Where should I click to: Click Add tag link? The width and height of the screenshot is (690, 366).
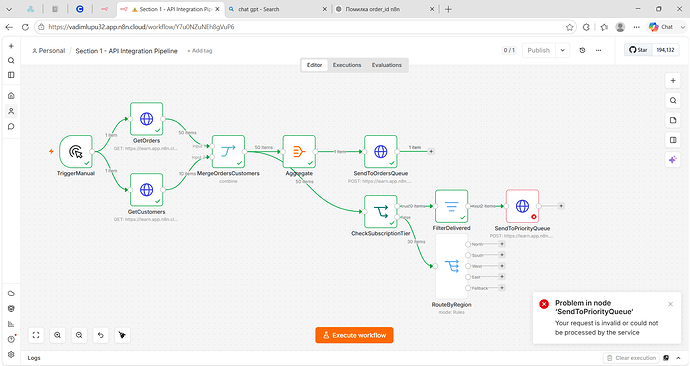click(x=200, y=51)
